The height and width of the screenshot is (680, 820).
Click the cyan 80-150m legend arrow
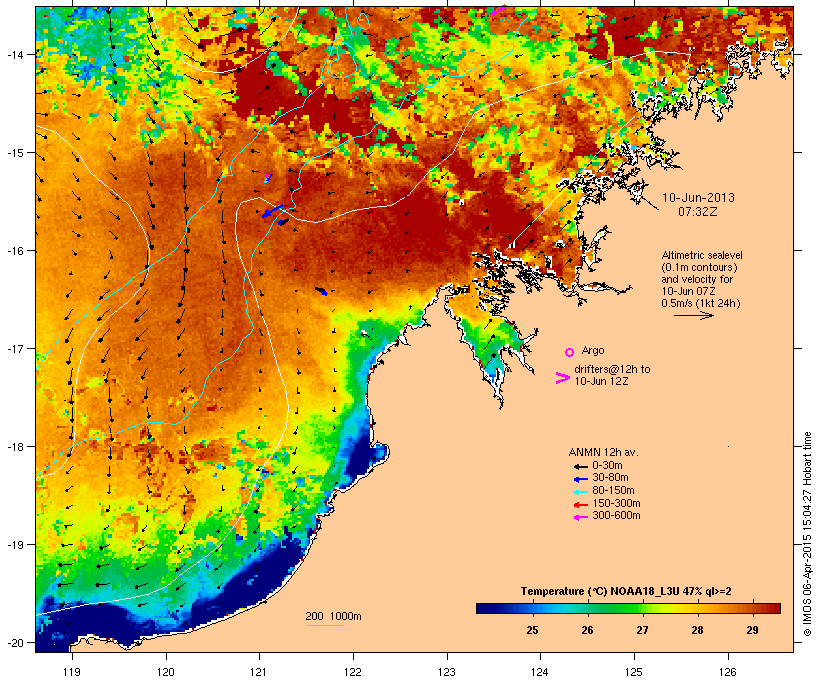pyautogui.click(x=580, y=492)
